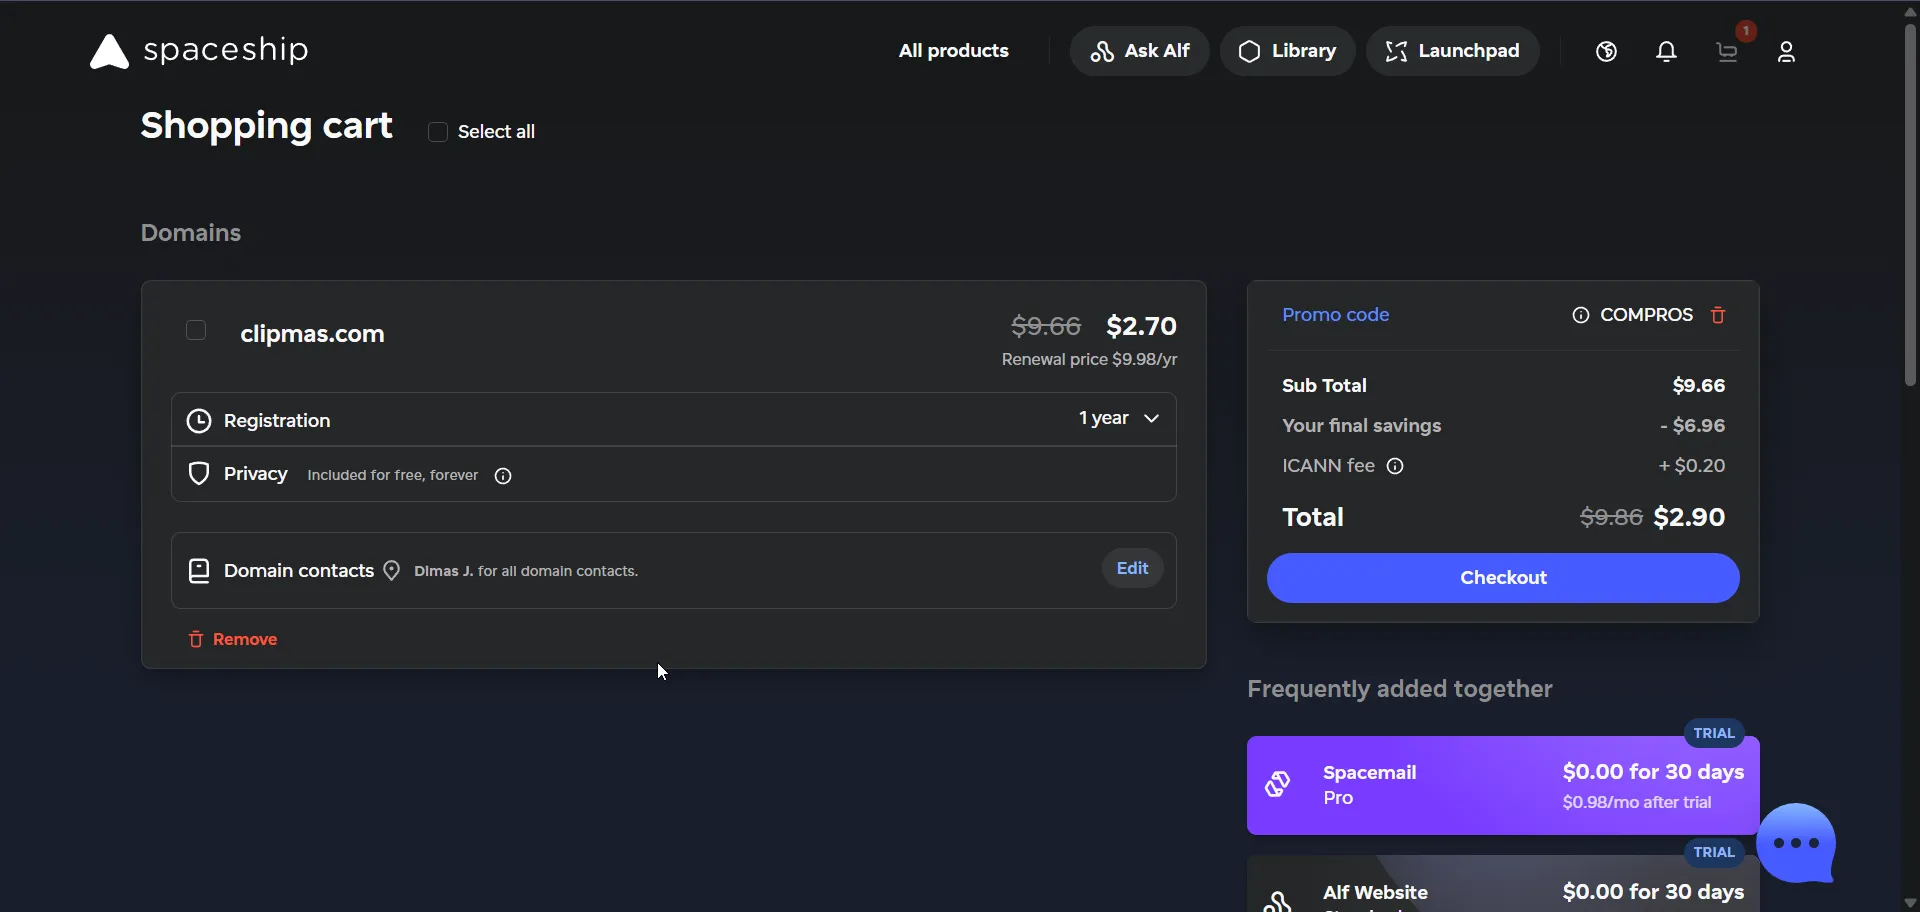This screenshot has height=912, width=1920.
Task: Click the 'Frequently added together' heading
Action: coord(1399,689)
